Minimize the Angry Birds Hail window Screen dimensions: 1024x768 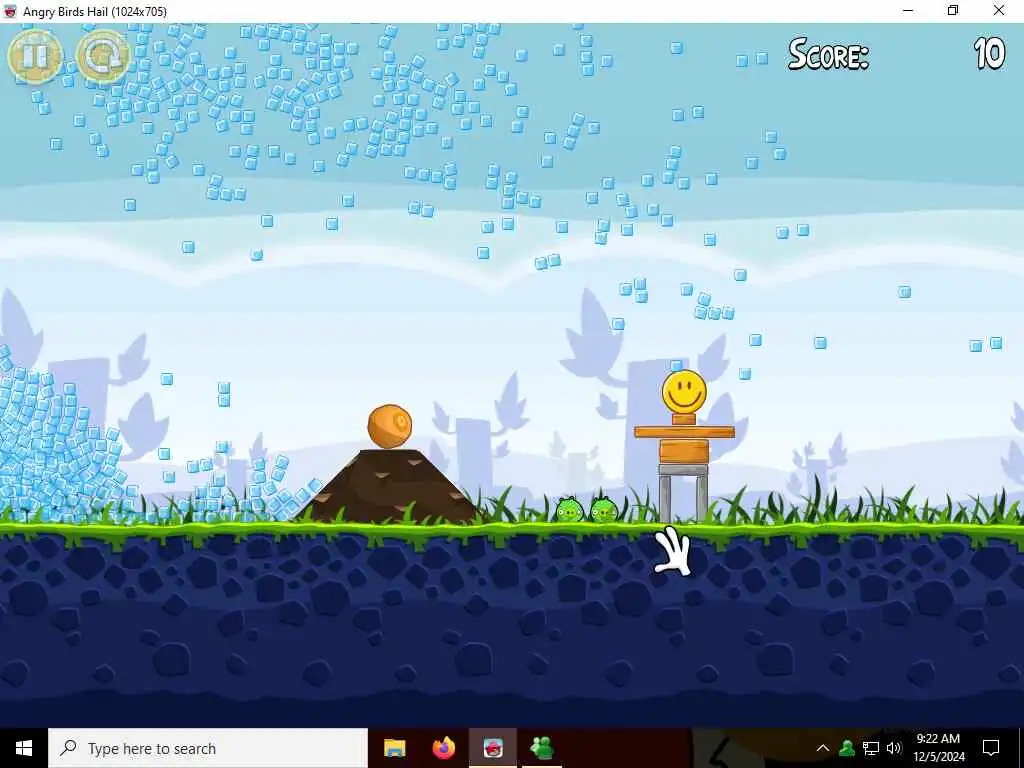pyautogui.click(x=908, y=11)
